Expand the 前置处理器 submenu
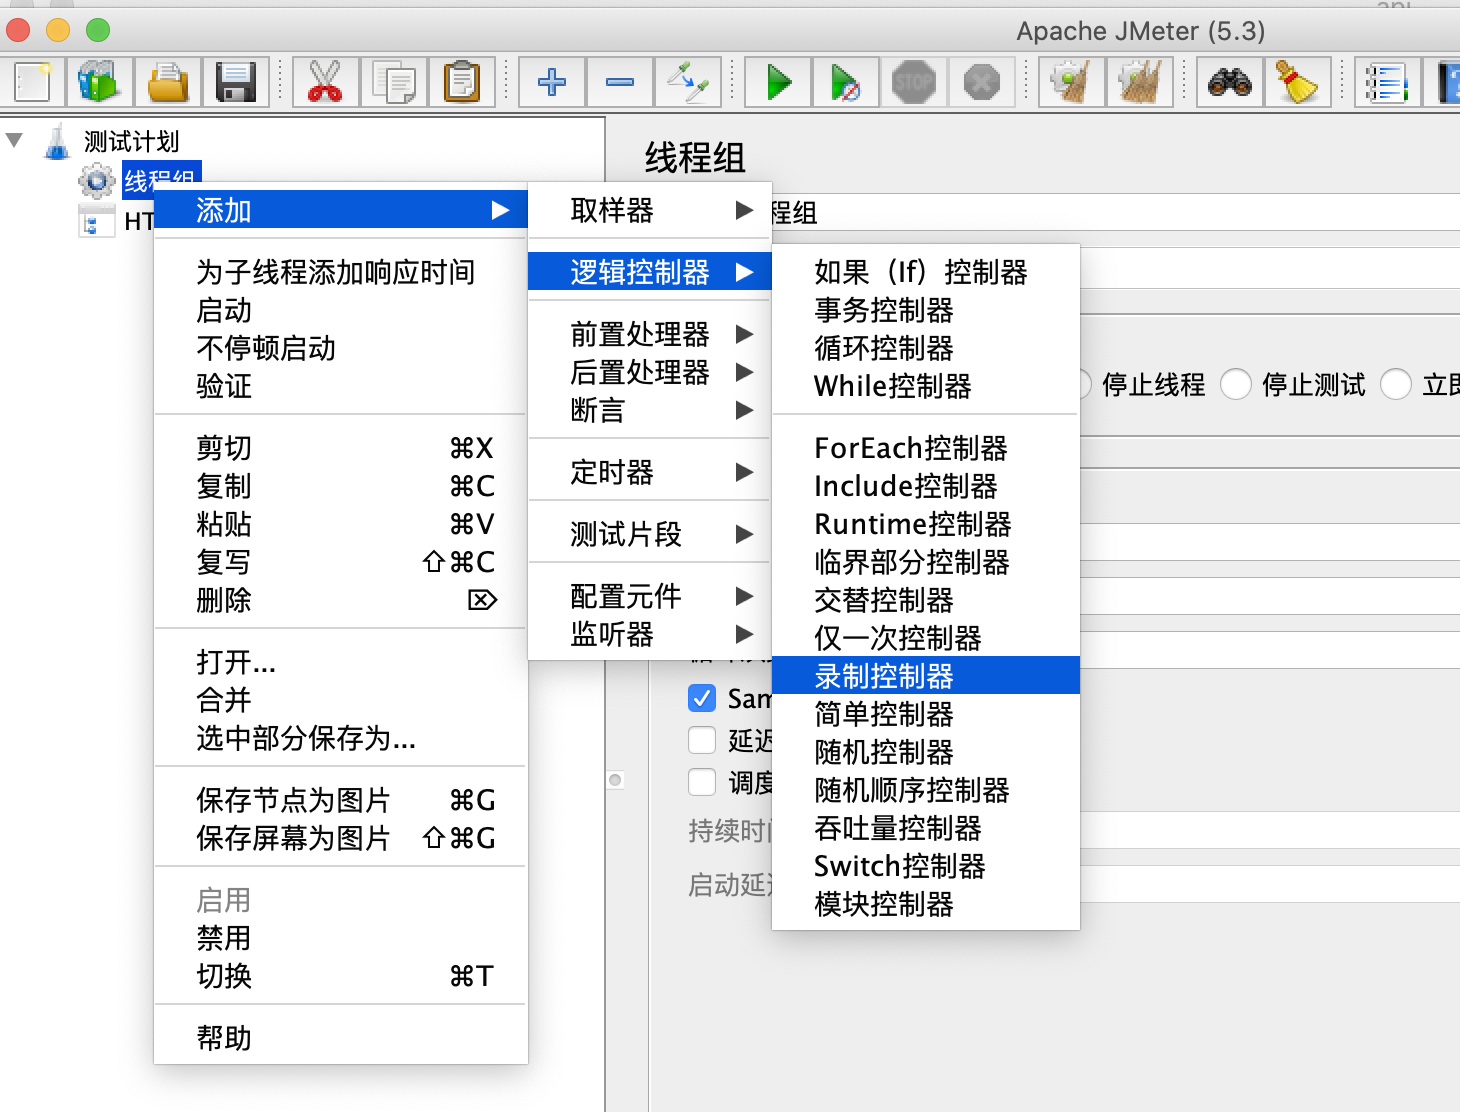 [x=650, y=334]
